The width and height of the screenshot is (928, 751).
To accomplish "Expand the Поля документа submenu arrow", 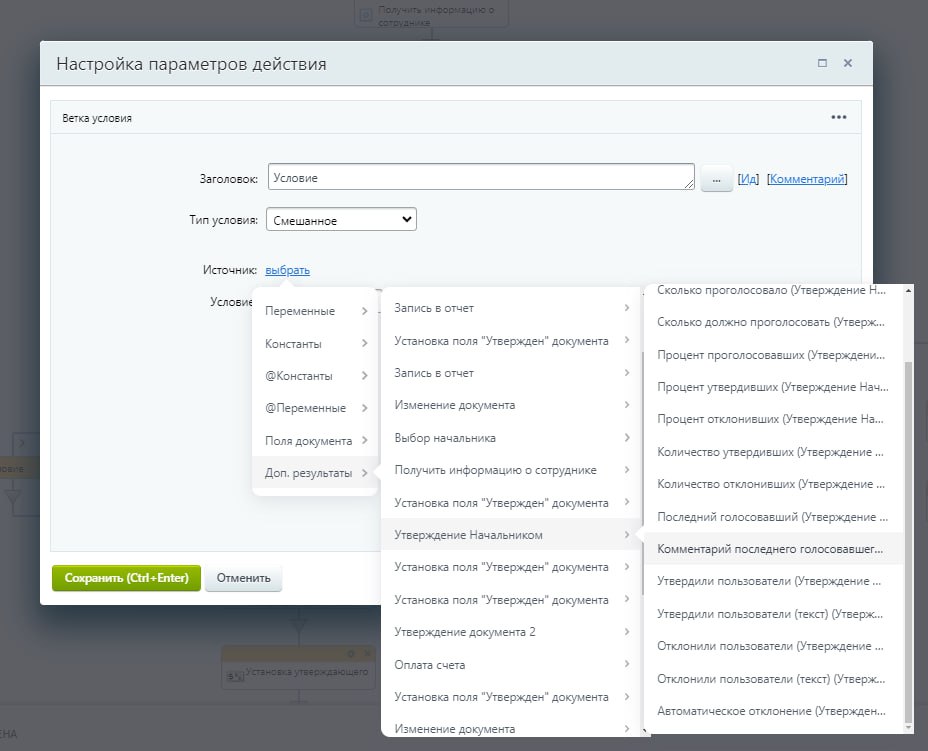I will [364, 441].
